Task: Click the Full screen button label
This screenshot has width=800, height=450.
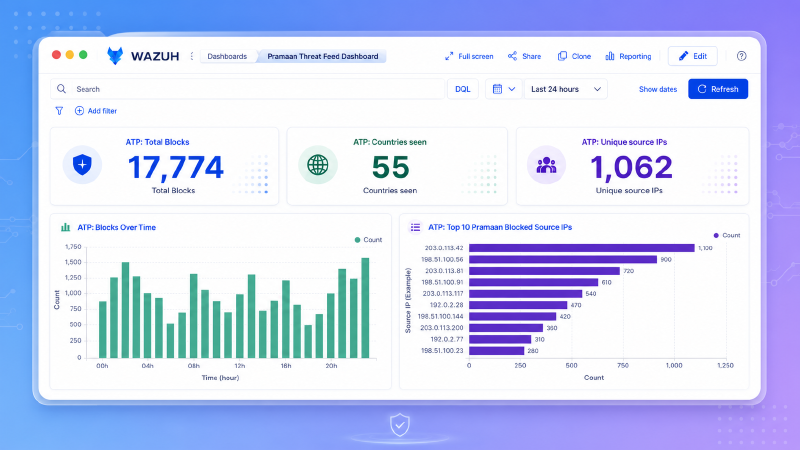Action: pos(476,56)
